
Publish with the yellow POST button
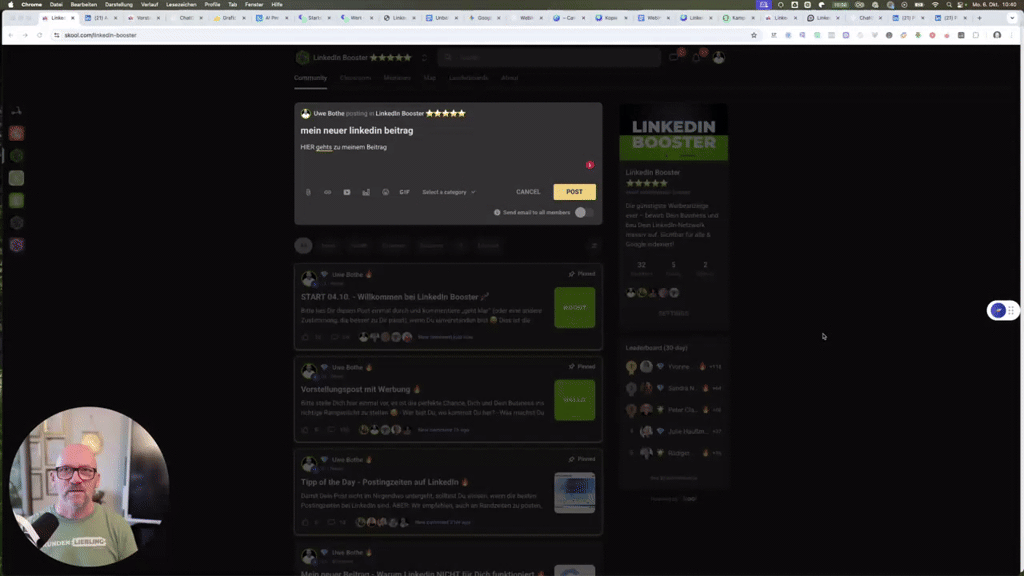(x=574, y=191)
